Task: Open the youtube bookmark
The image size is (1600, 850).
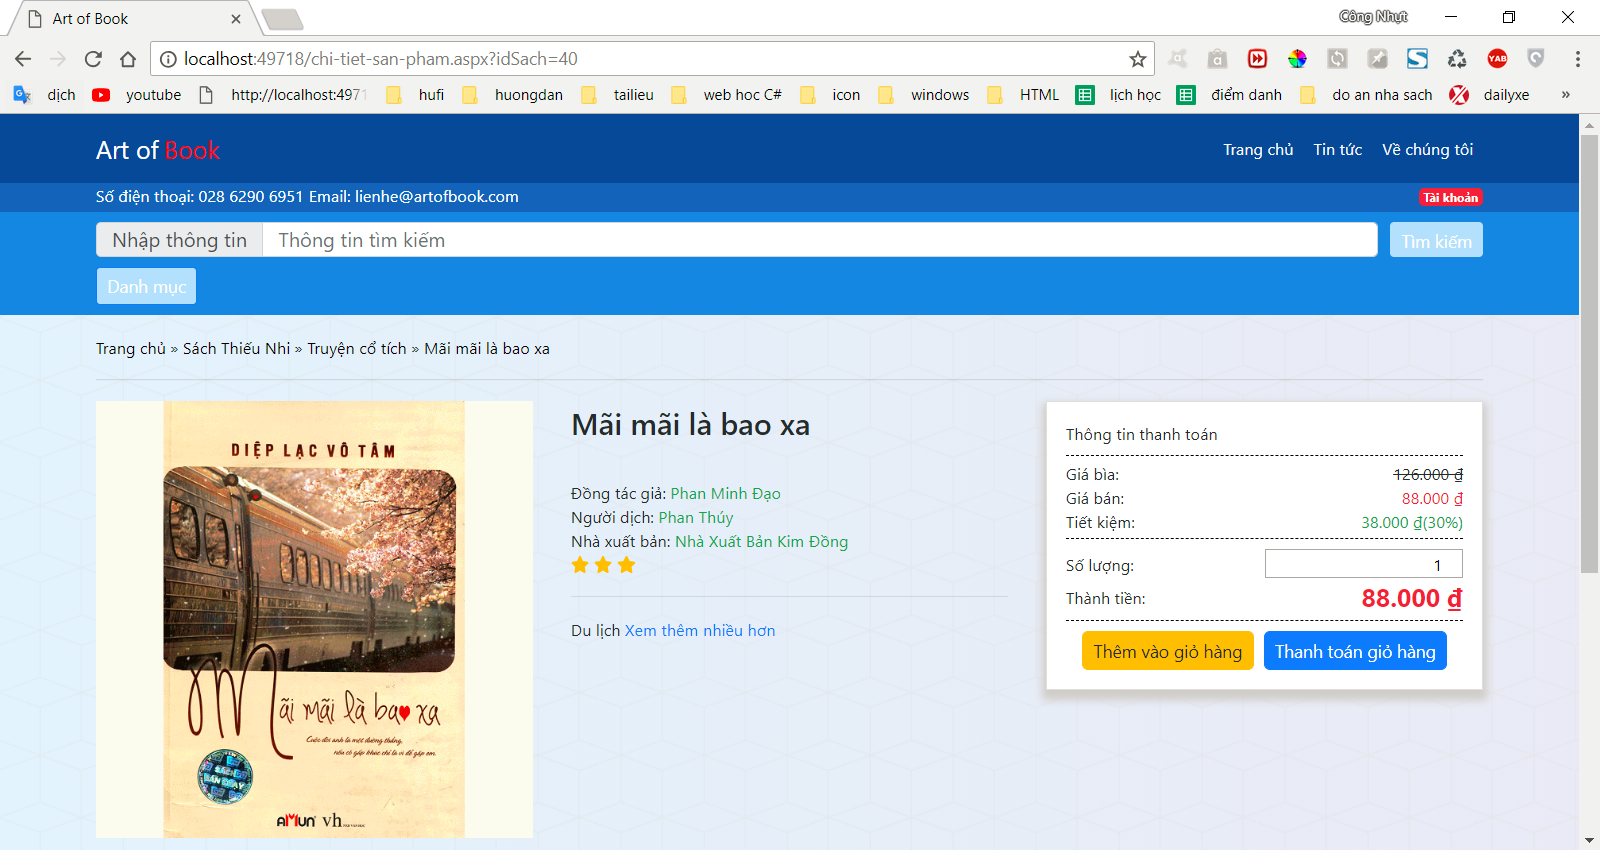Action: click(137, 95)
